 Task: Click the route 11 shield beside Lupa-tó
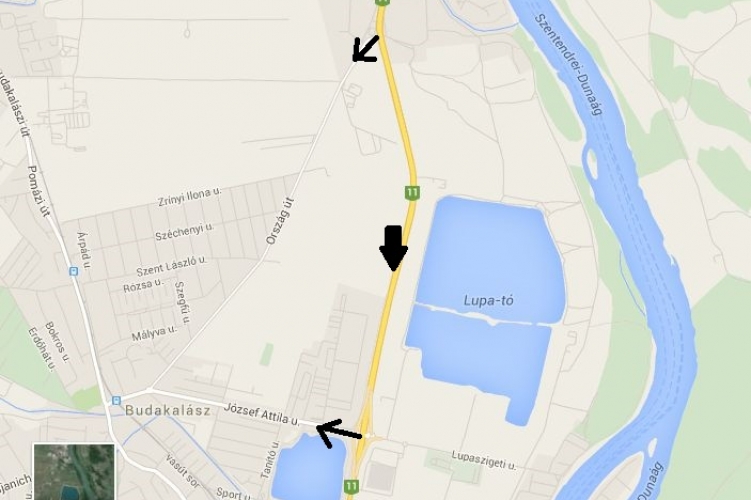(412, 193)
